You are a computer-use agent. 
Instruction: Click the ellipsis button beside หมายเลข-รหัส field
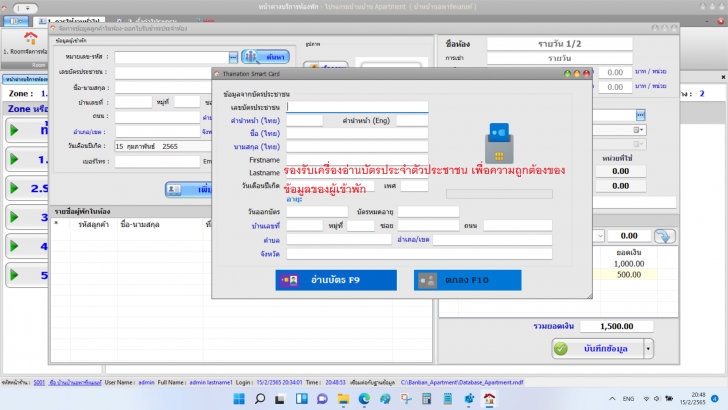[233, 57]
